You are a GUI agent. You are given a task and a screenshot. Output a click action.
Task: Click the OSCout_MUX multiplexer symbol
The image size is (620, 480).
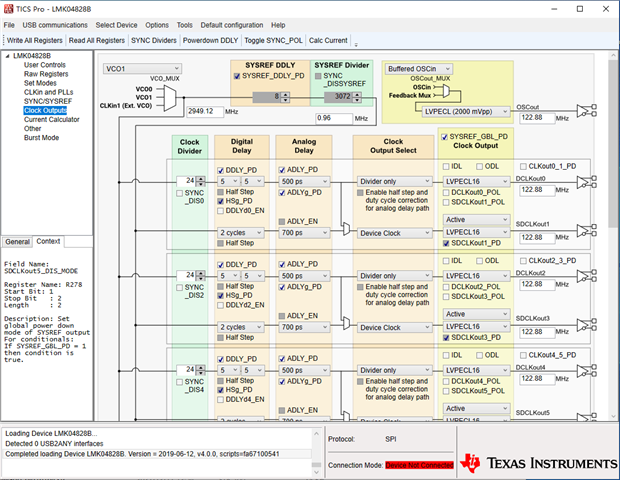pyautogui.click(x=446, y=91)
